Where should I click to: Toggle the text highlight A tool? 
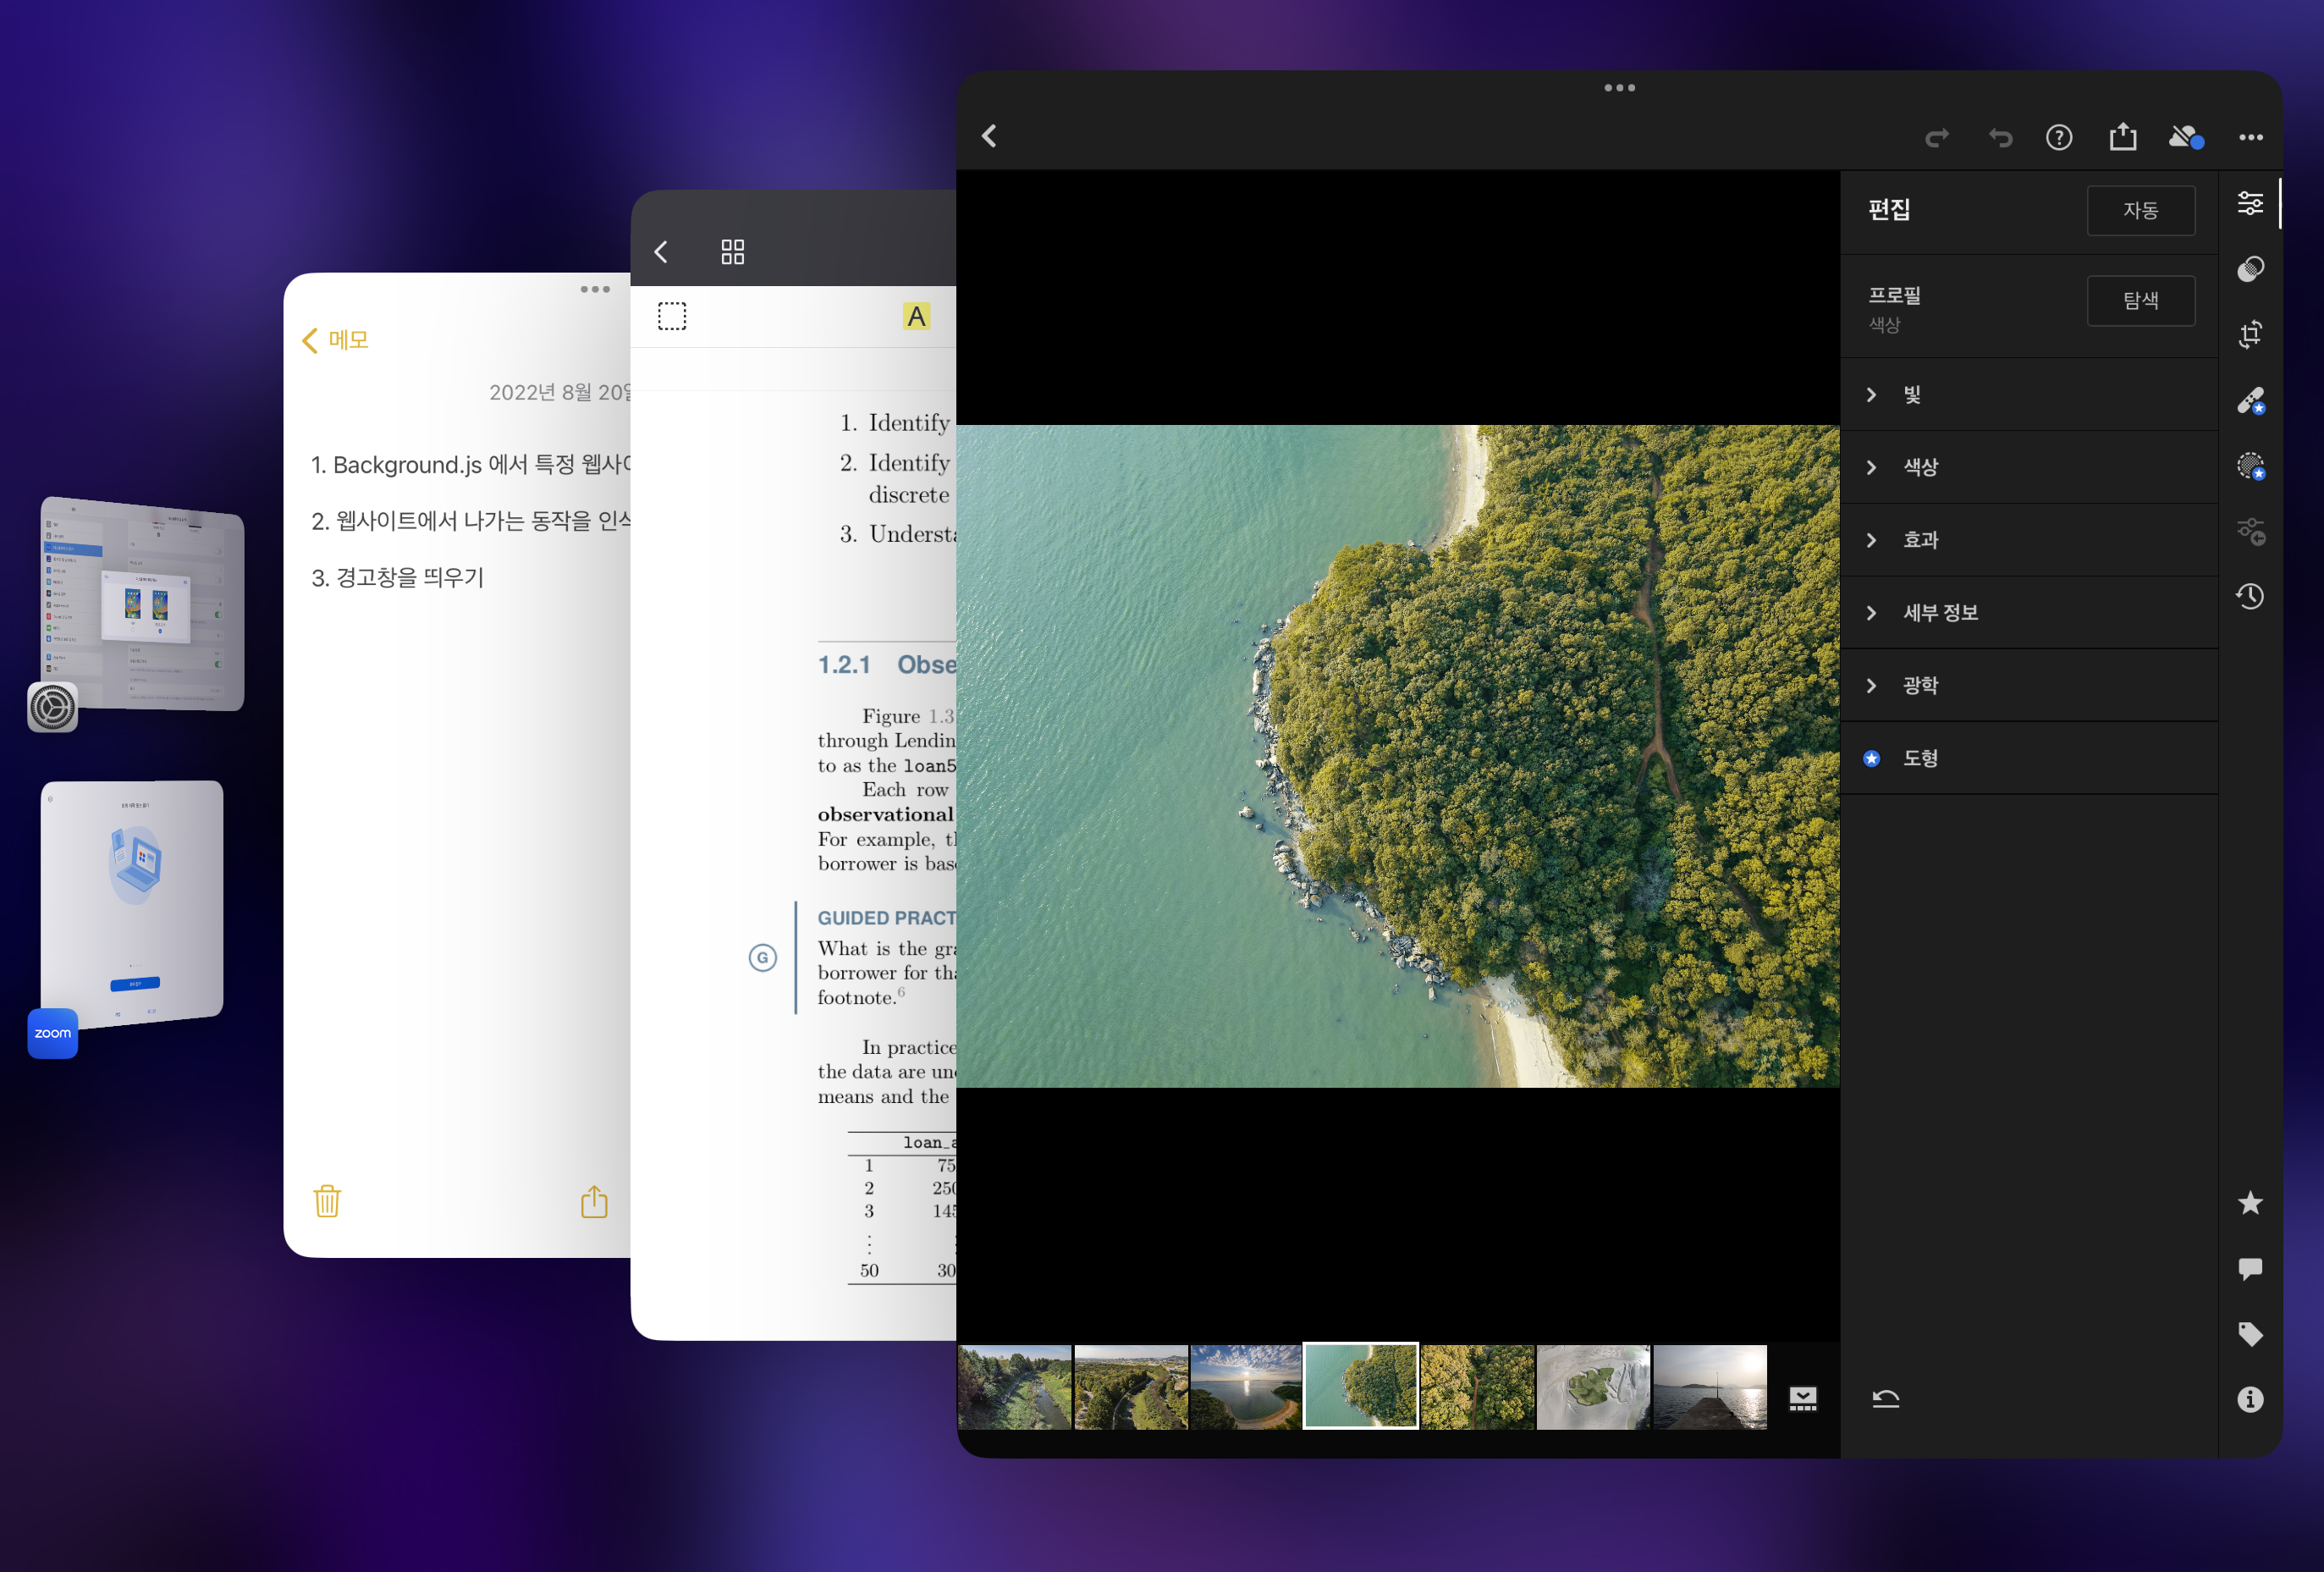click(x=916, y=317)
